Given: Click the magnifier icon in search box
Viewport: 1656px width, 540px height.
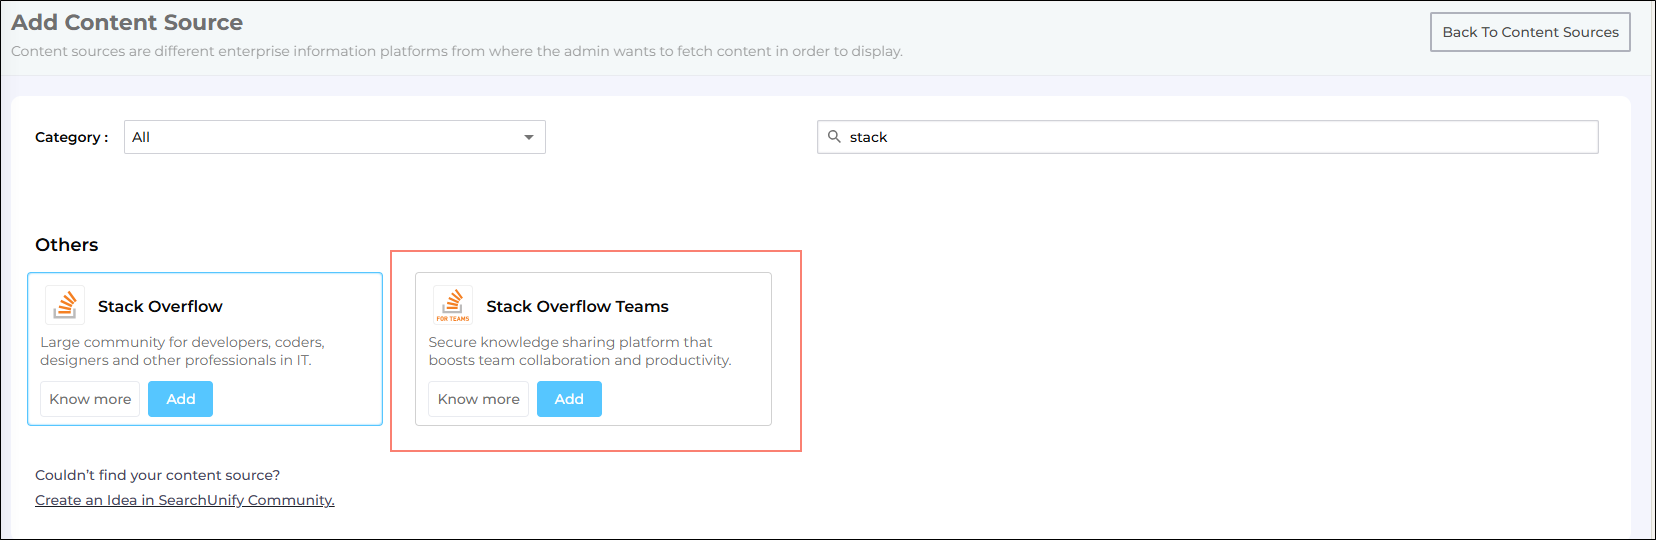Looking at the screenshot, I should (834, 137).
